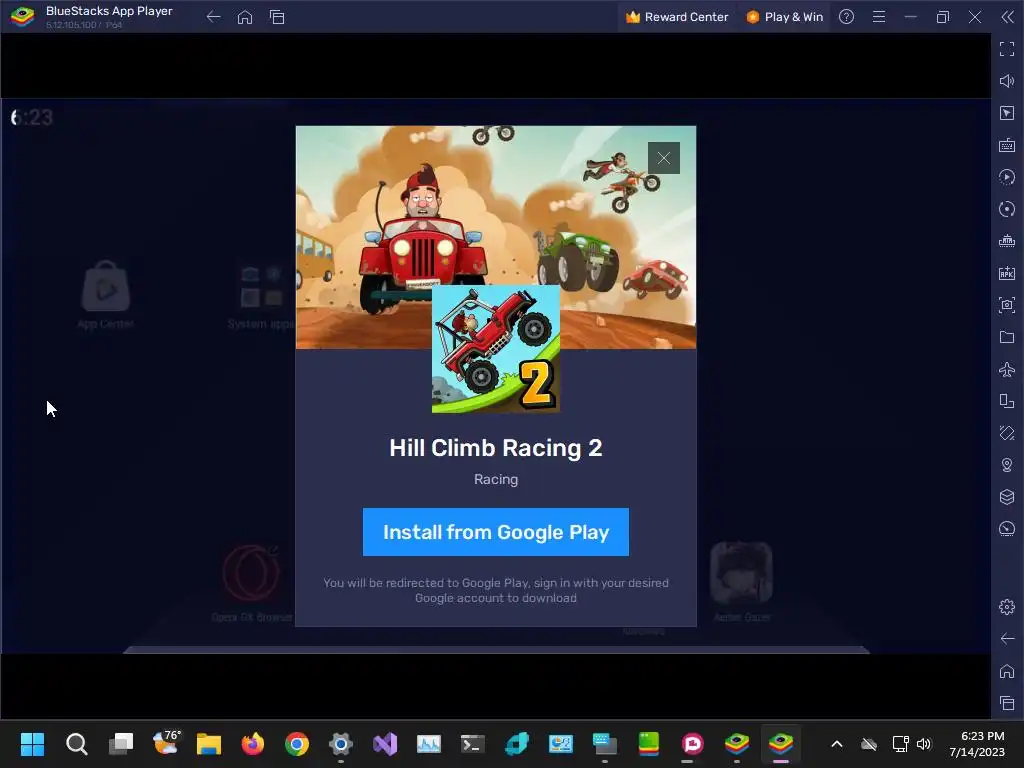The image size is (1024, 768).
Task: Open Opera GX Browser in background
Action: coord(252,581)
